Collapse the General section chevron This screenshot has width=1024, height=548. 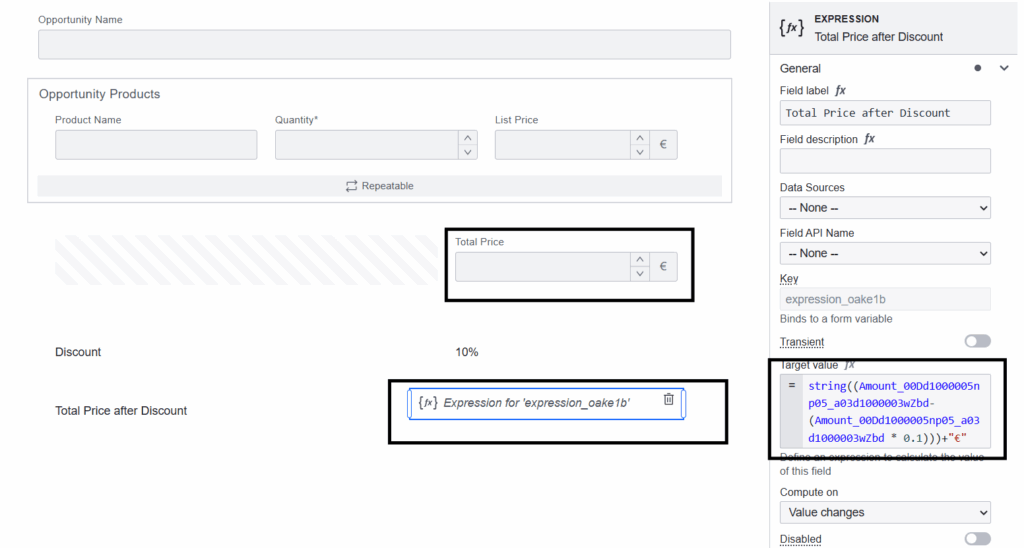coord(1004,68)
